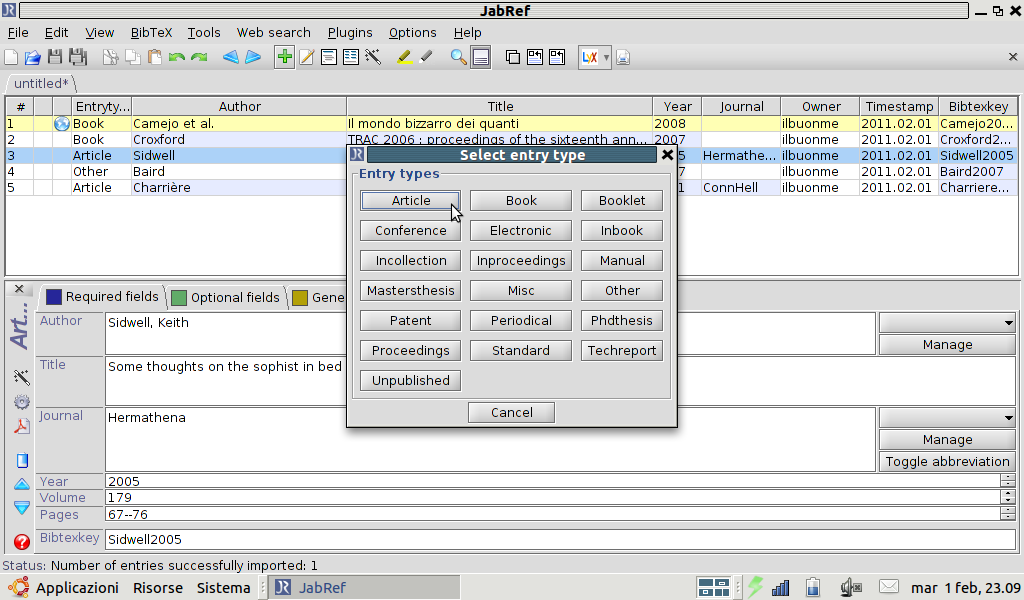
Task: Click the yellow highlighter mark entries icon
Action: 404,57
